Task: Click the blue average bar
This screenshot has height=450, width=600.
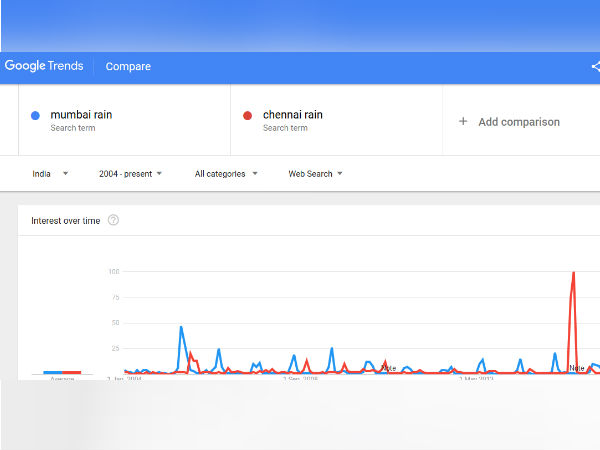Action: coord(53,372)
